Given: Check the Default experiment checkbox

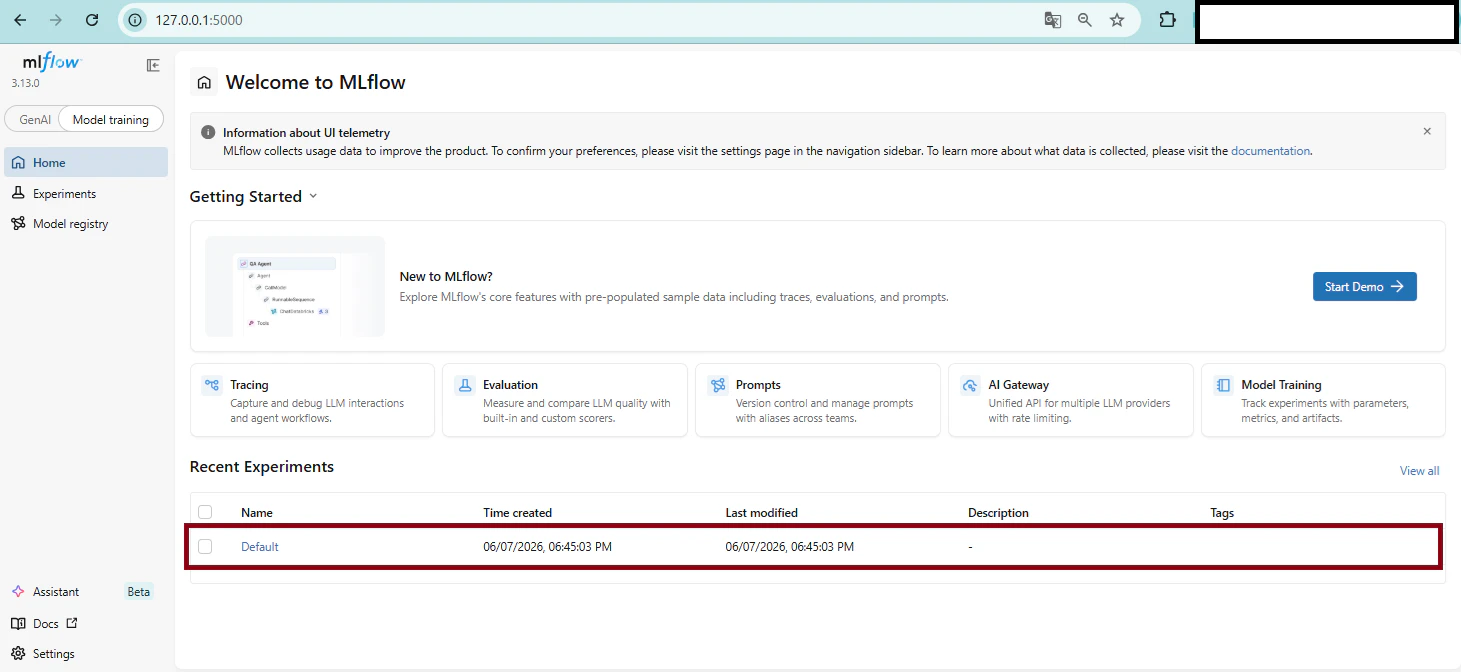Looking at the screenshot, I should coord(205,546).
